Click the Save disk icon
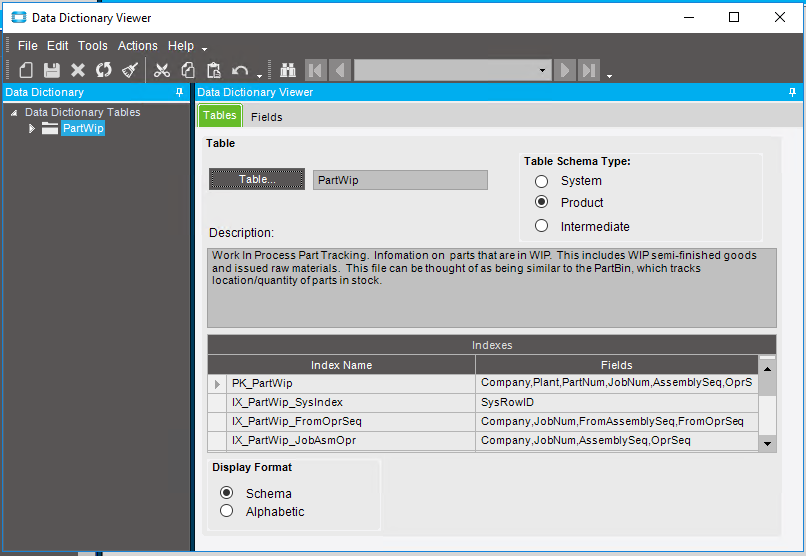 (x=52, y=70)
